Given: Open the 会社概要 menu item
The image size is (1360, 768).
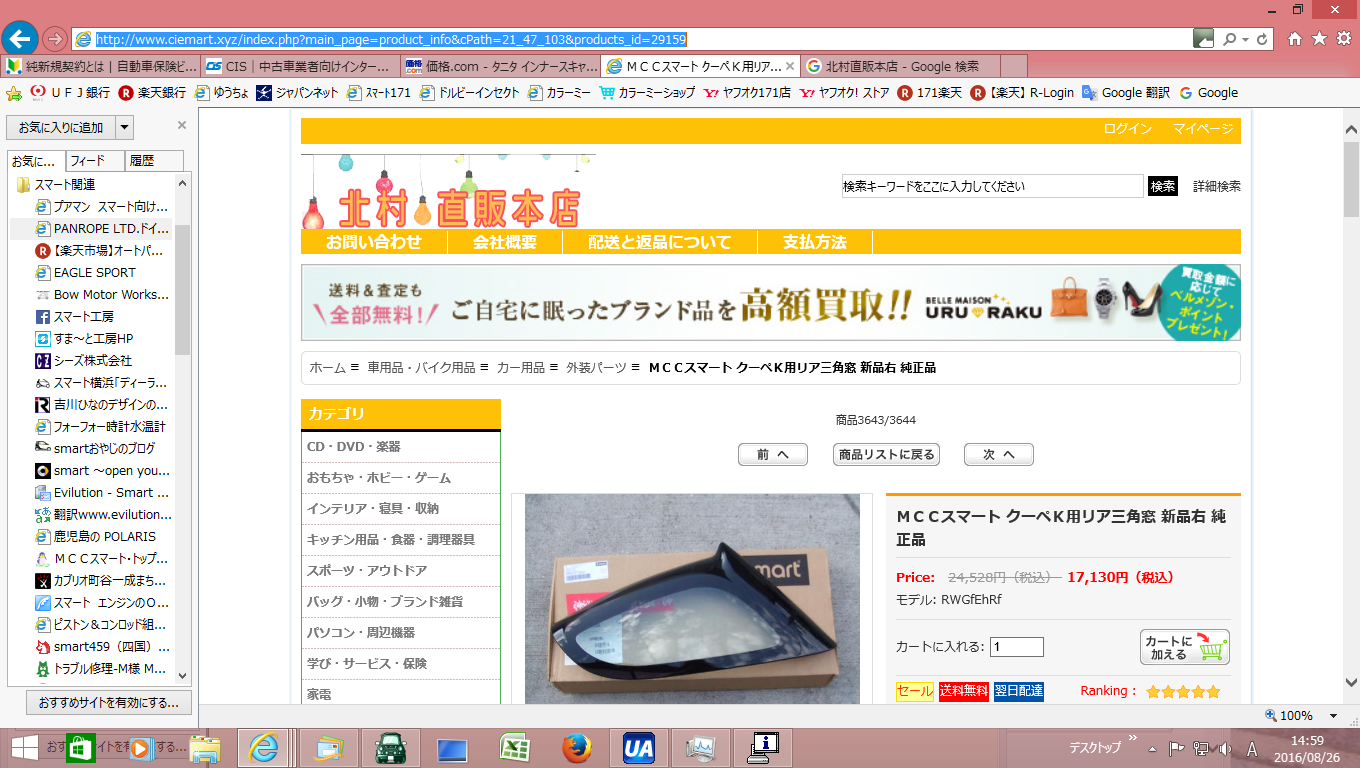Looking at the screenshot, I should click(x=504, y=242).
